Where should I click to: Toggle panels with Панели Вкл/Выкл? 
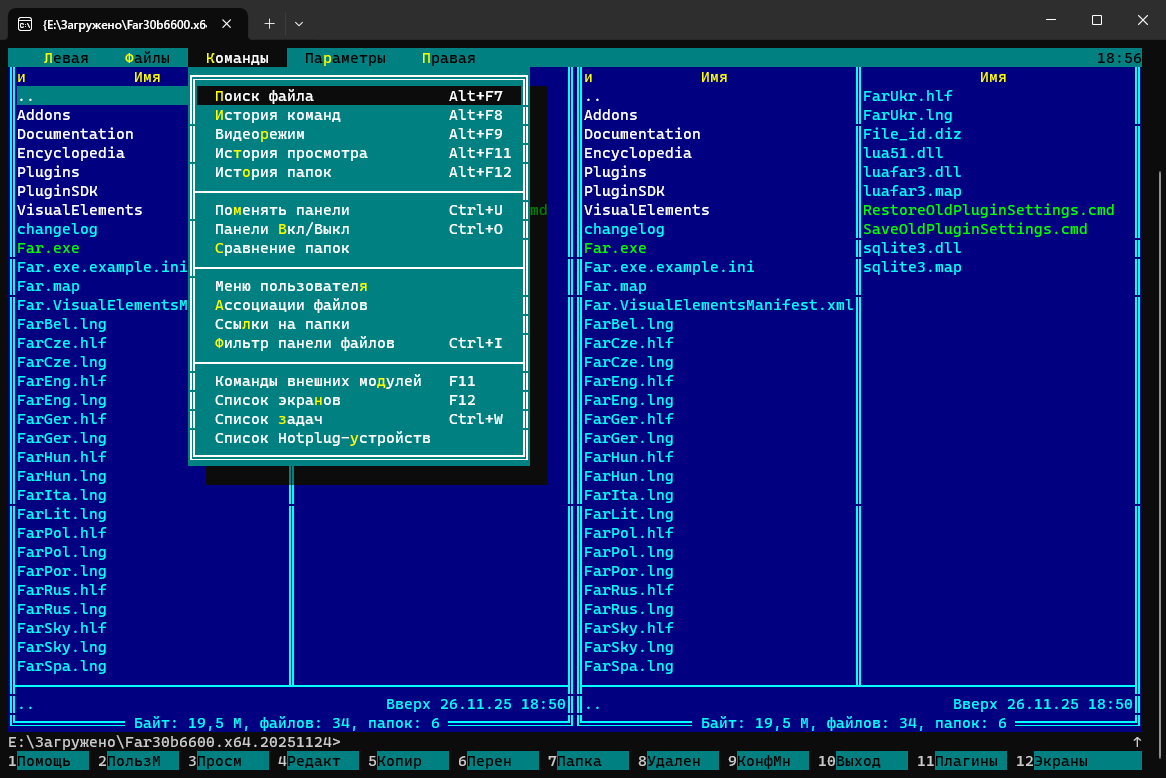pos(282,229)
